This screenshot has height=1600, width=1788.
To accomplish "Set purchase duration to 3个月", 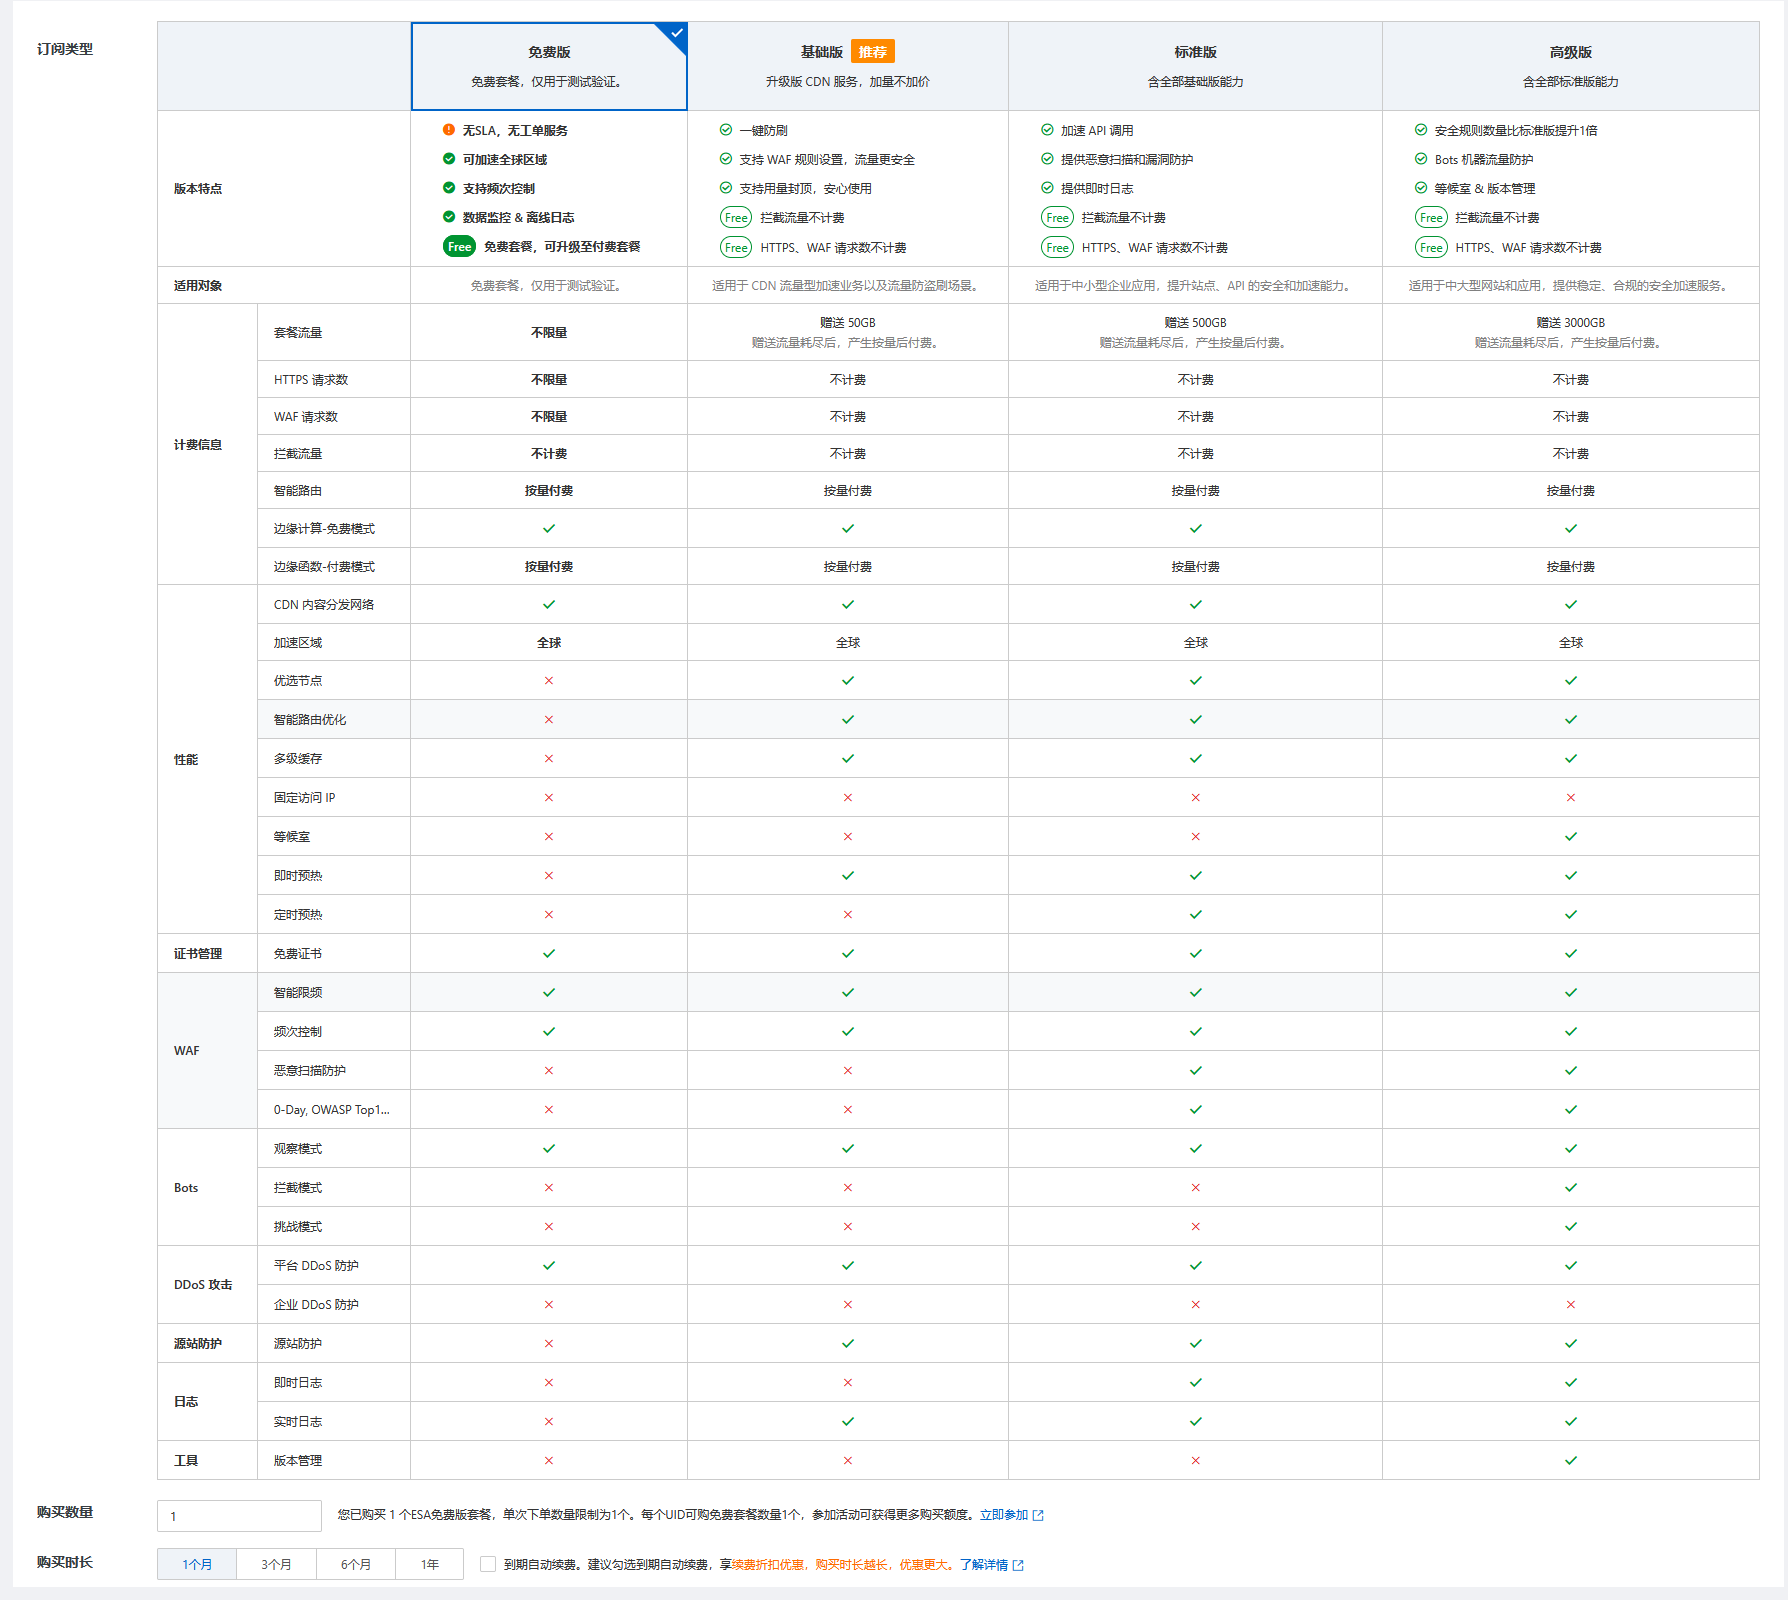I will pyautogui.click(x=276, y=1564).
